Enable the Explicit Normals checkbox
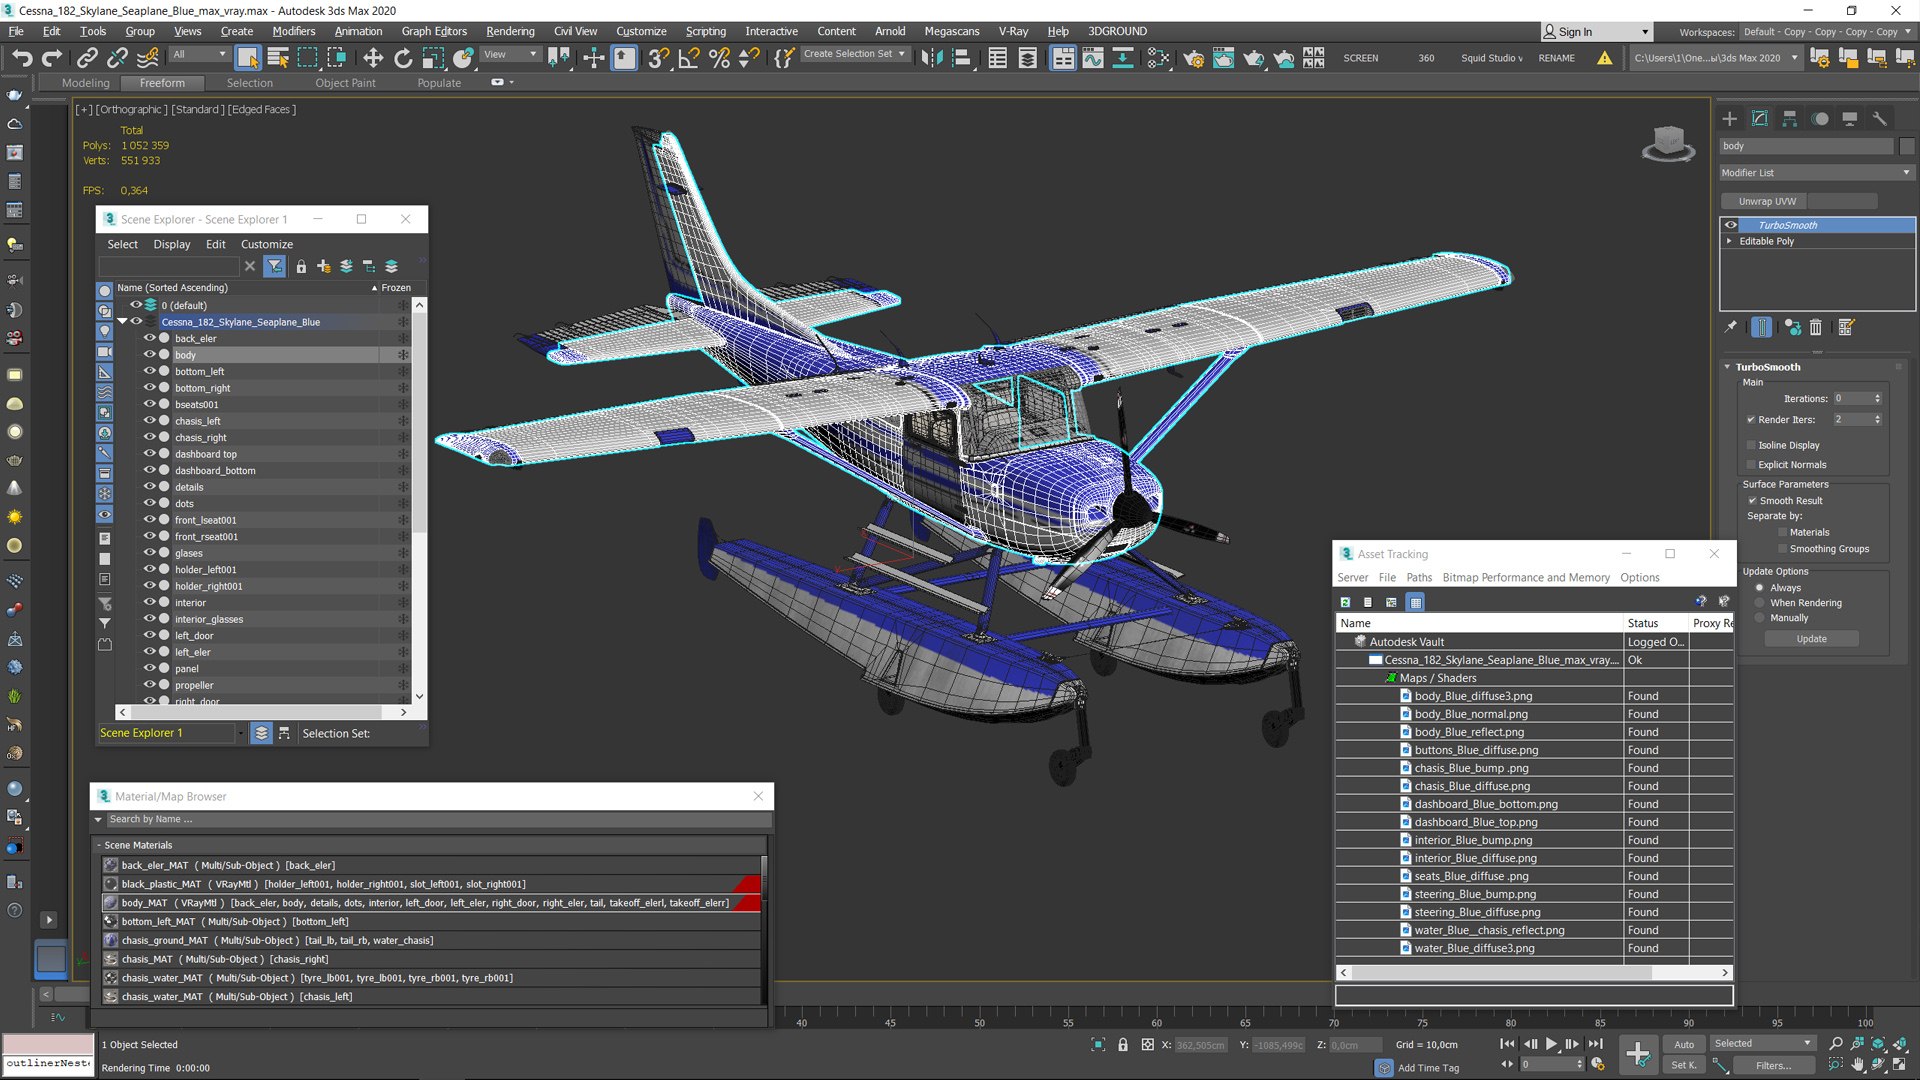 pos(1751,465)
